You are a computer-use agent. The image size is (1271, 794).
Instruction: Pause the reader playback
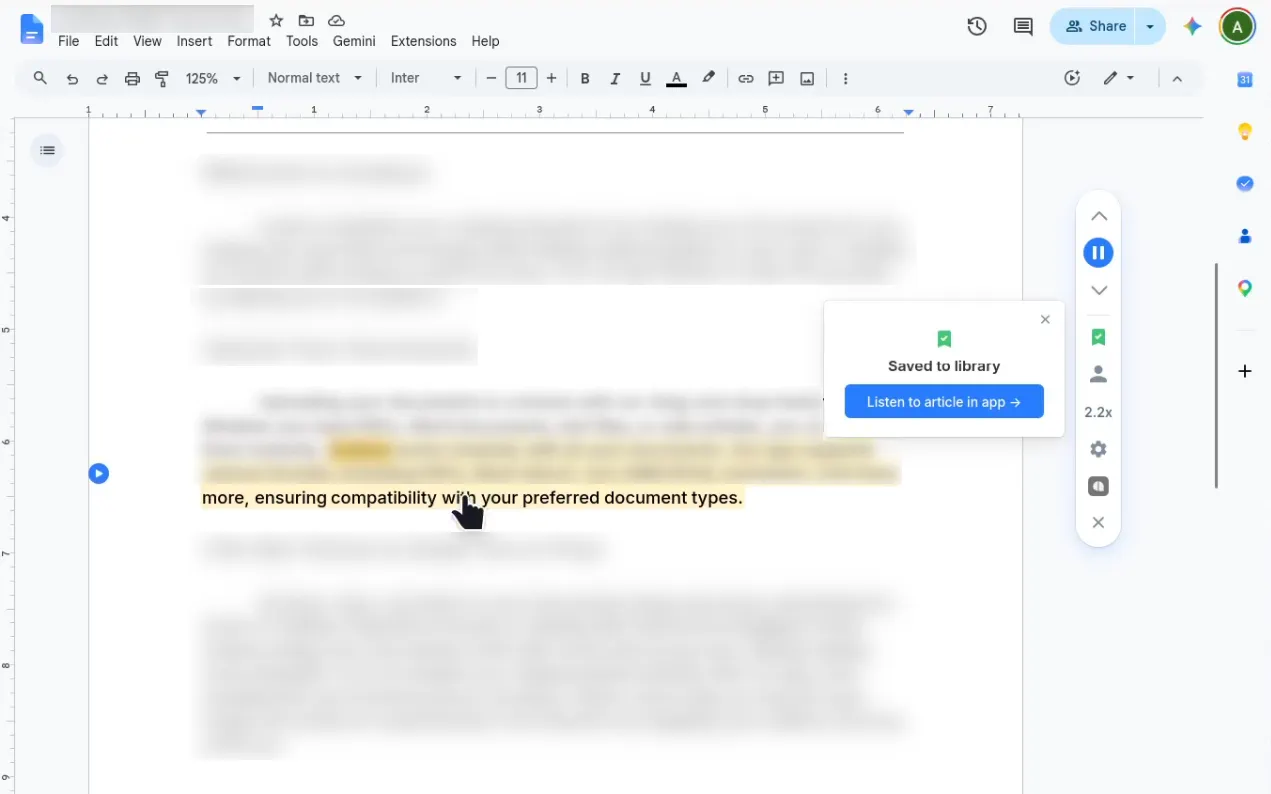point(1098,253)
